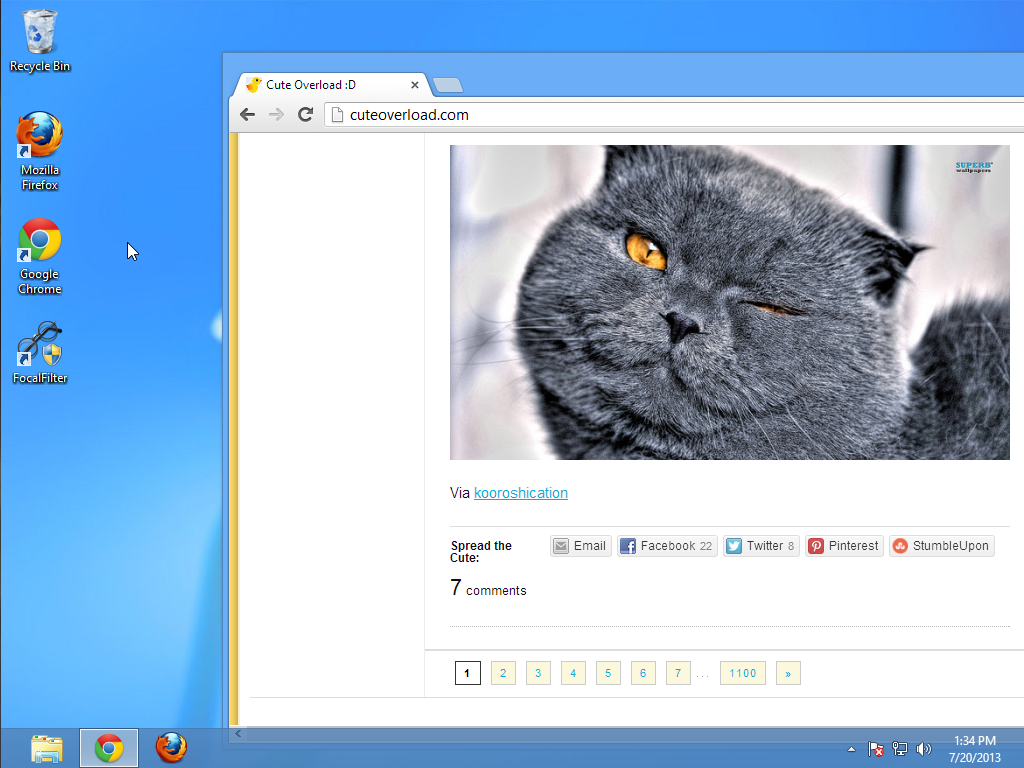This screenshot has height=768, width=1024.
Task: Open the network status tray icon
Action: 899,748
